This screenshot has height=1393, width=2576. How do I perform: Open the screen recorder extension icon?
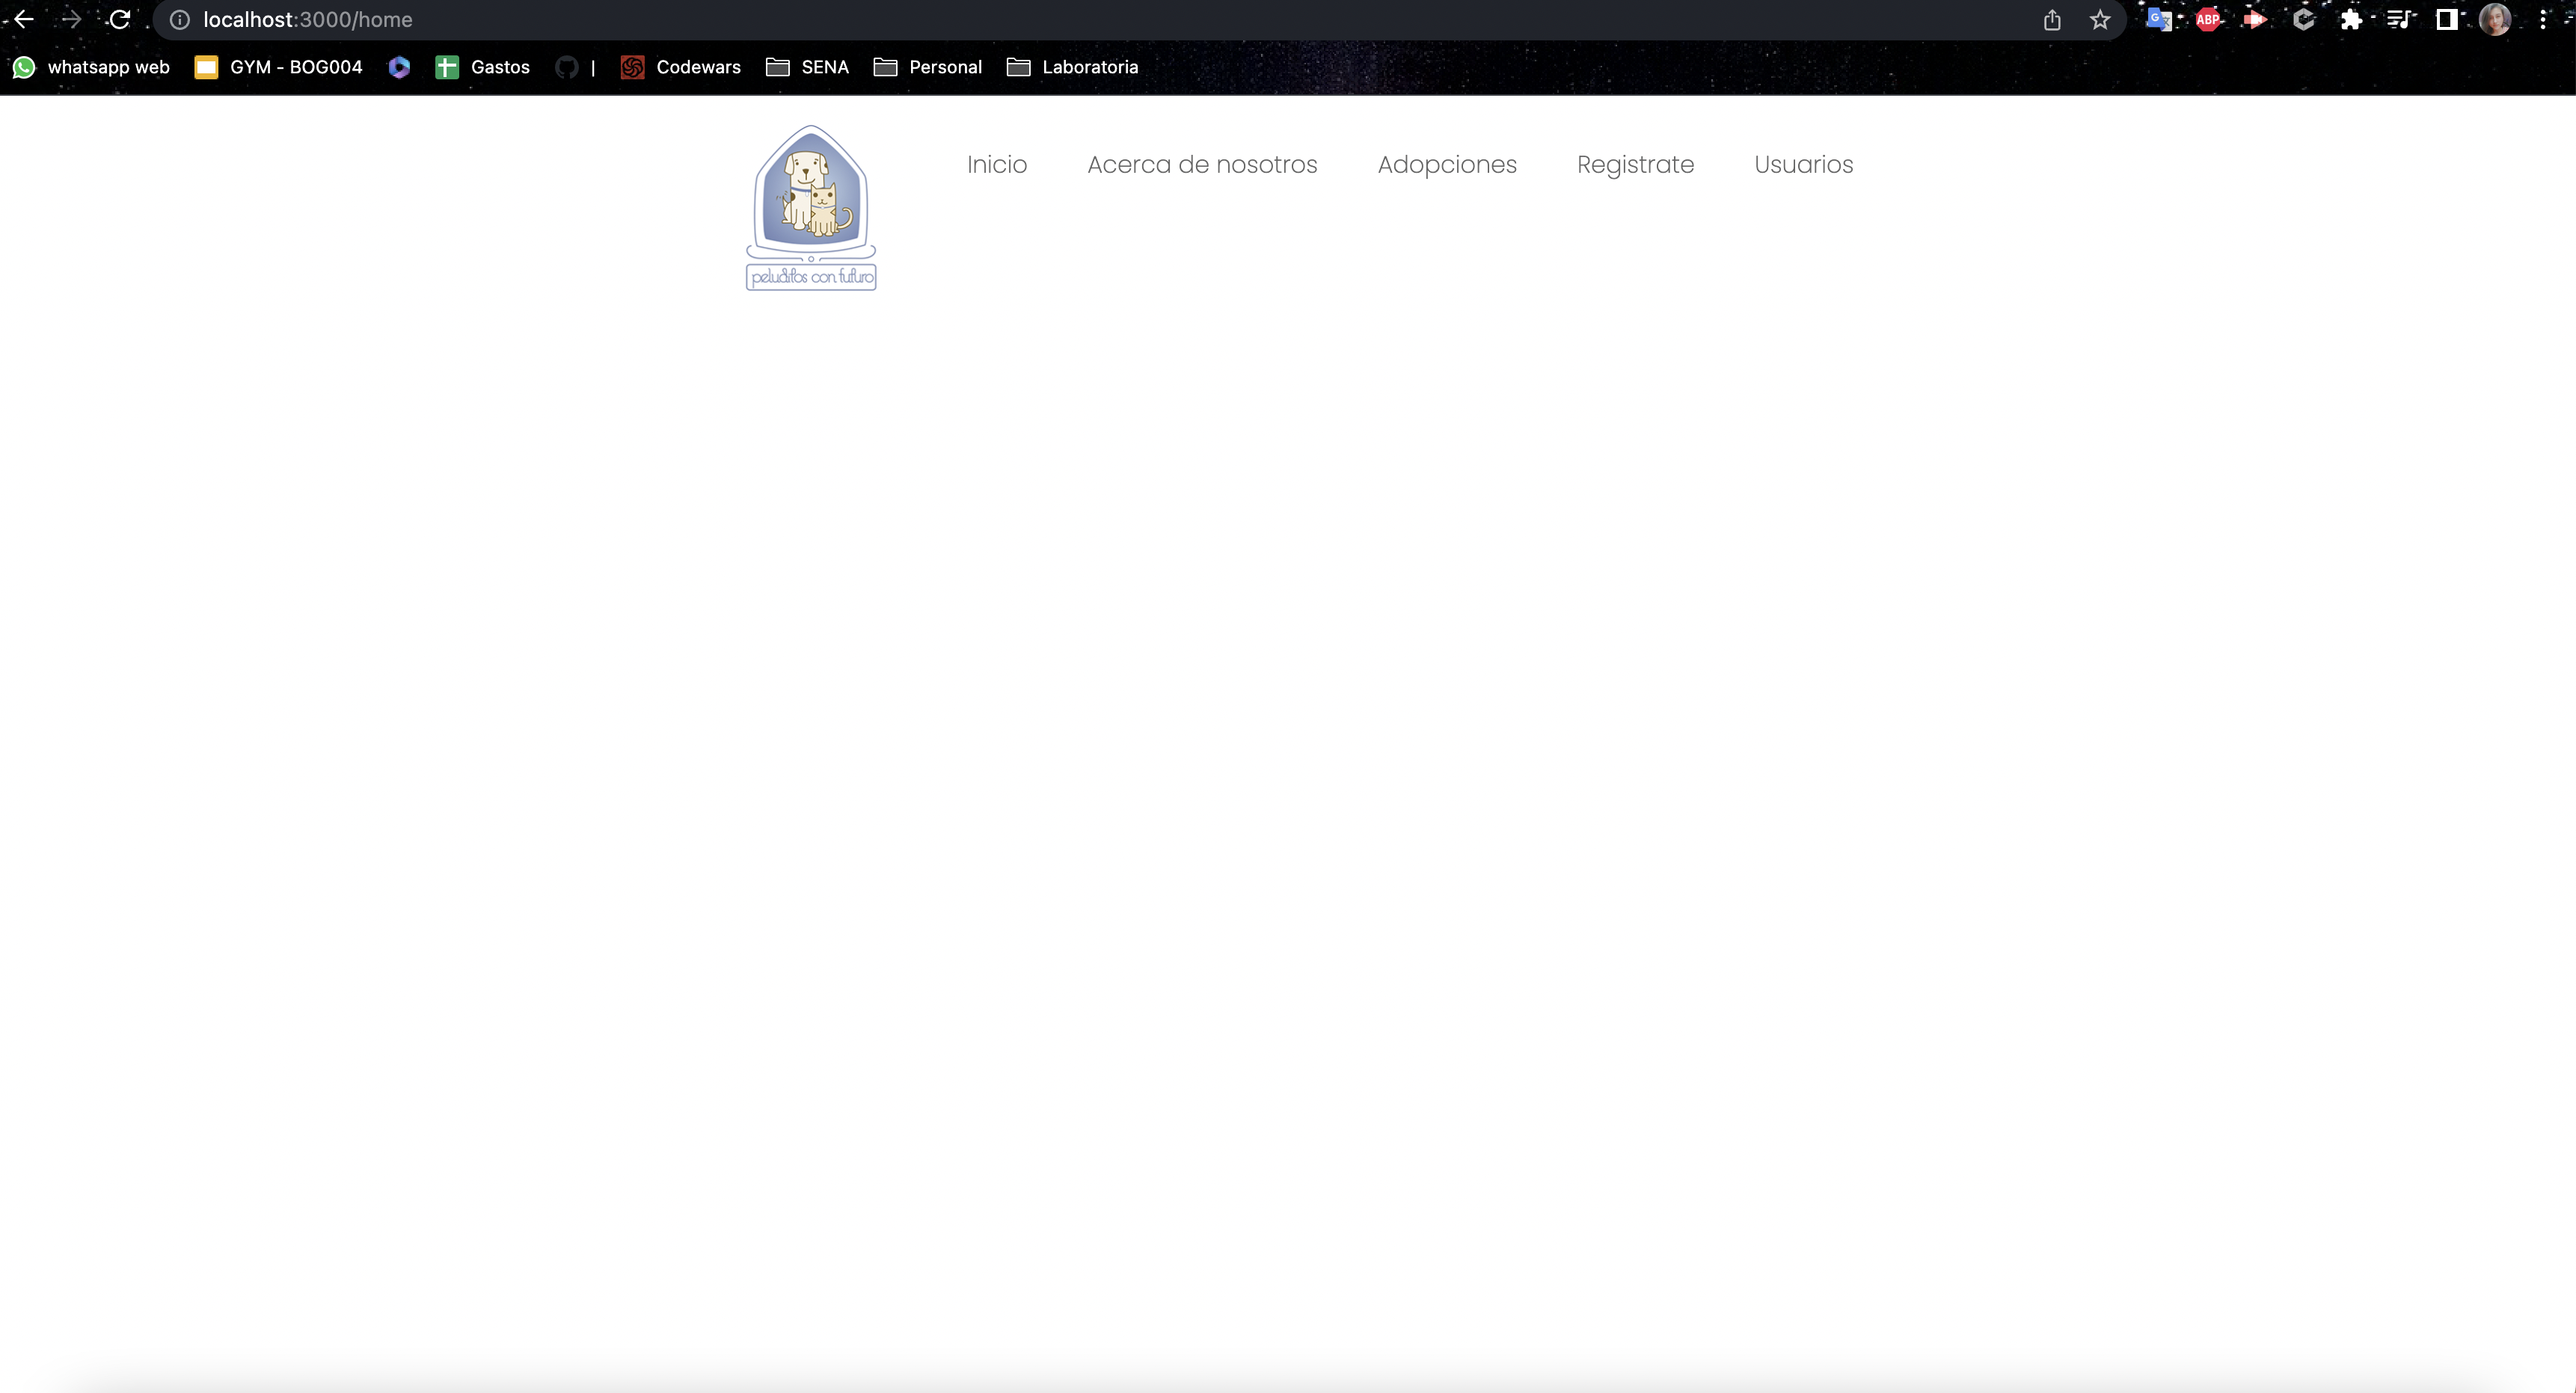pos(2256,19)
